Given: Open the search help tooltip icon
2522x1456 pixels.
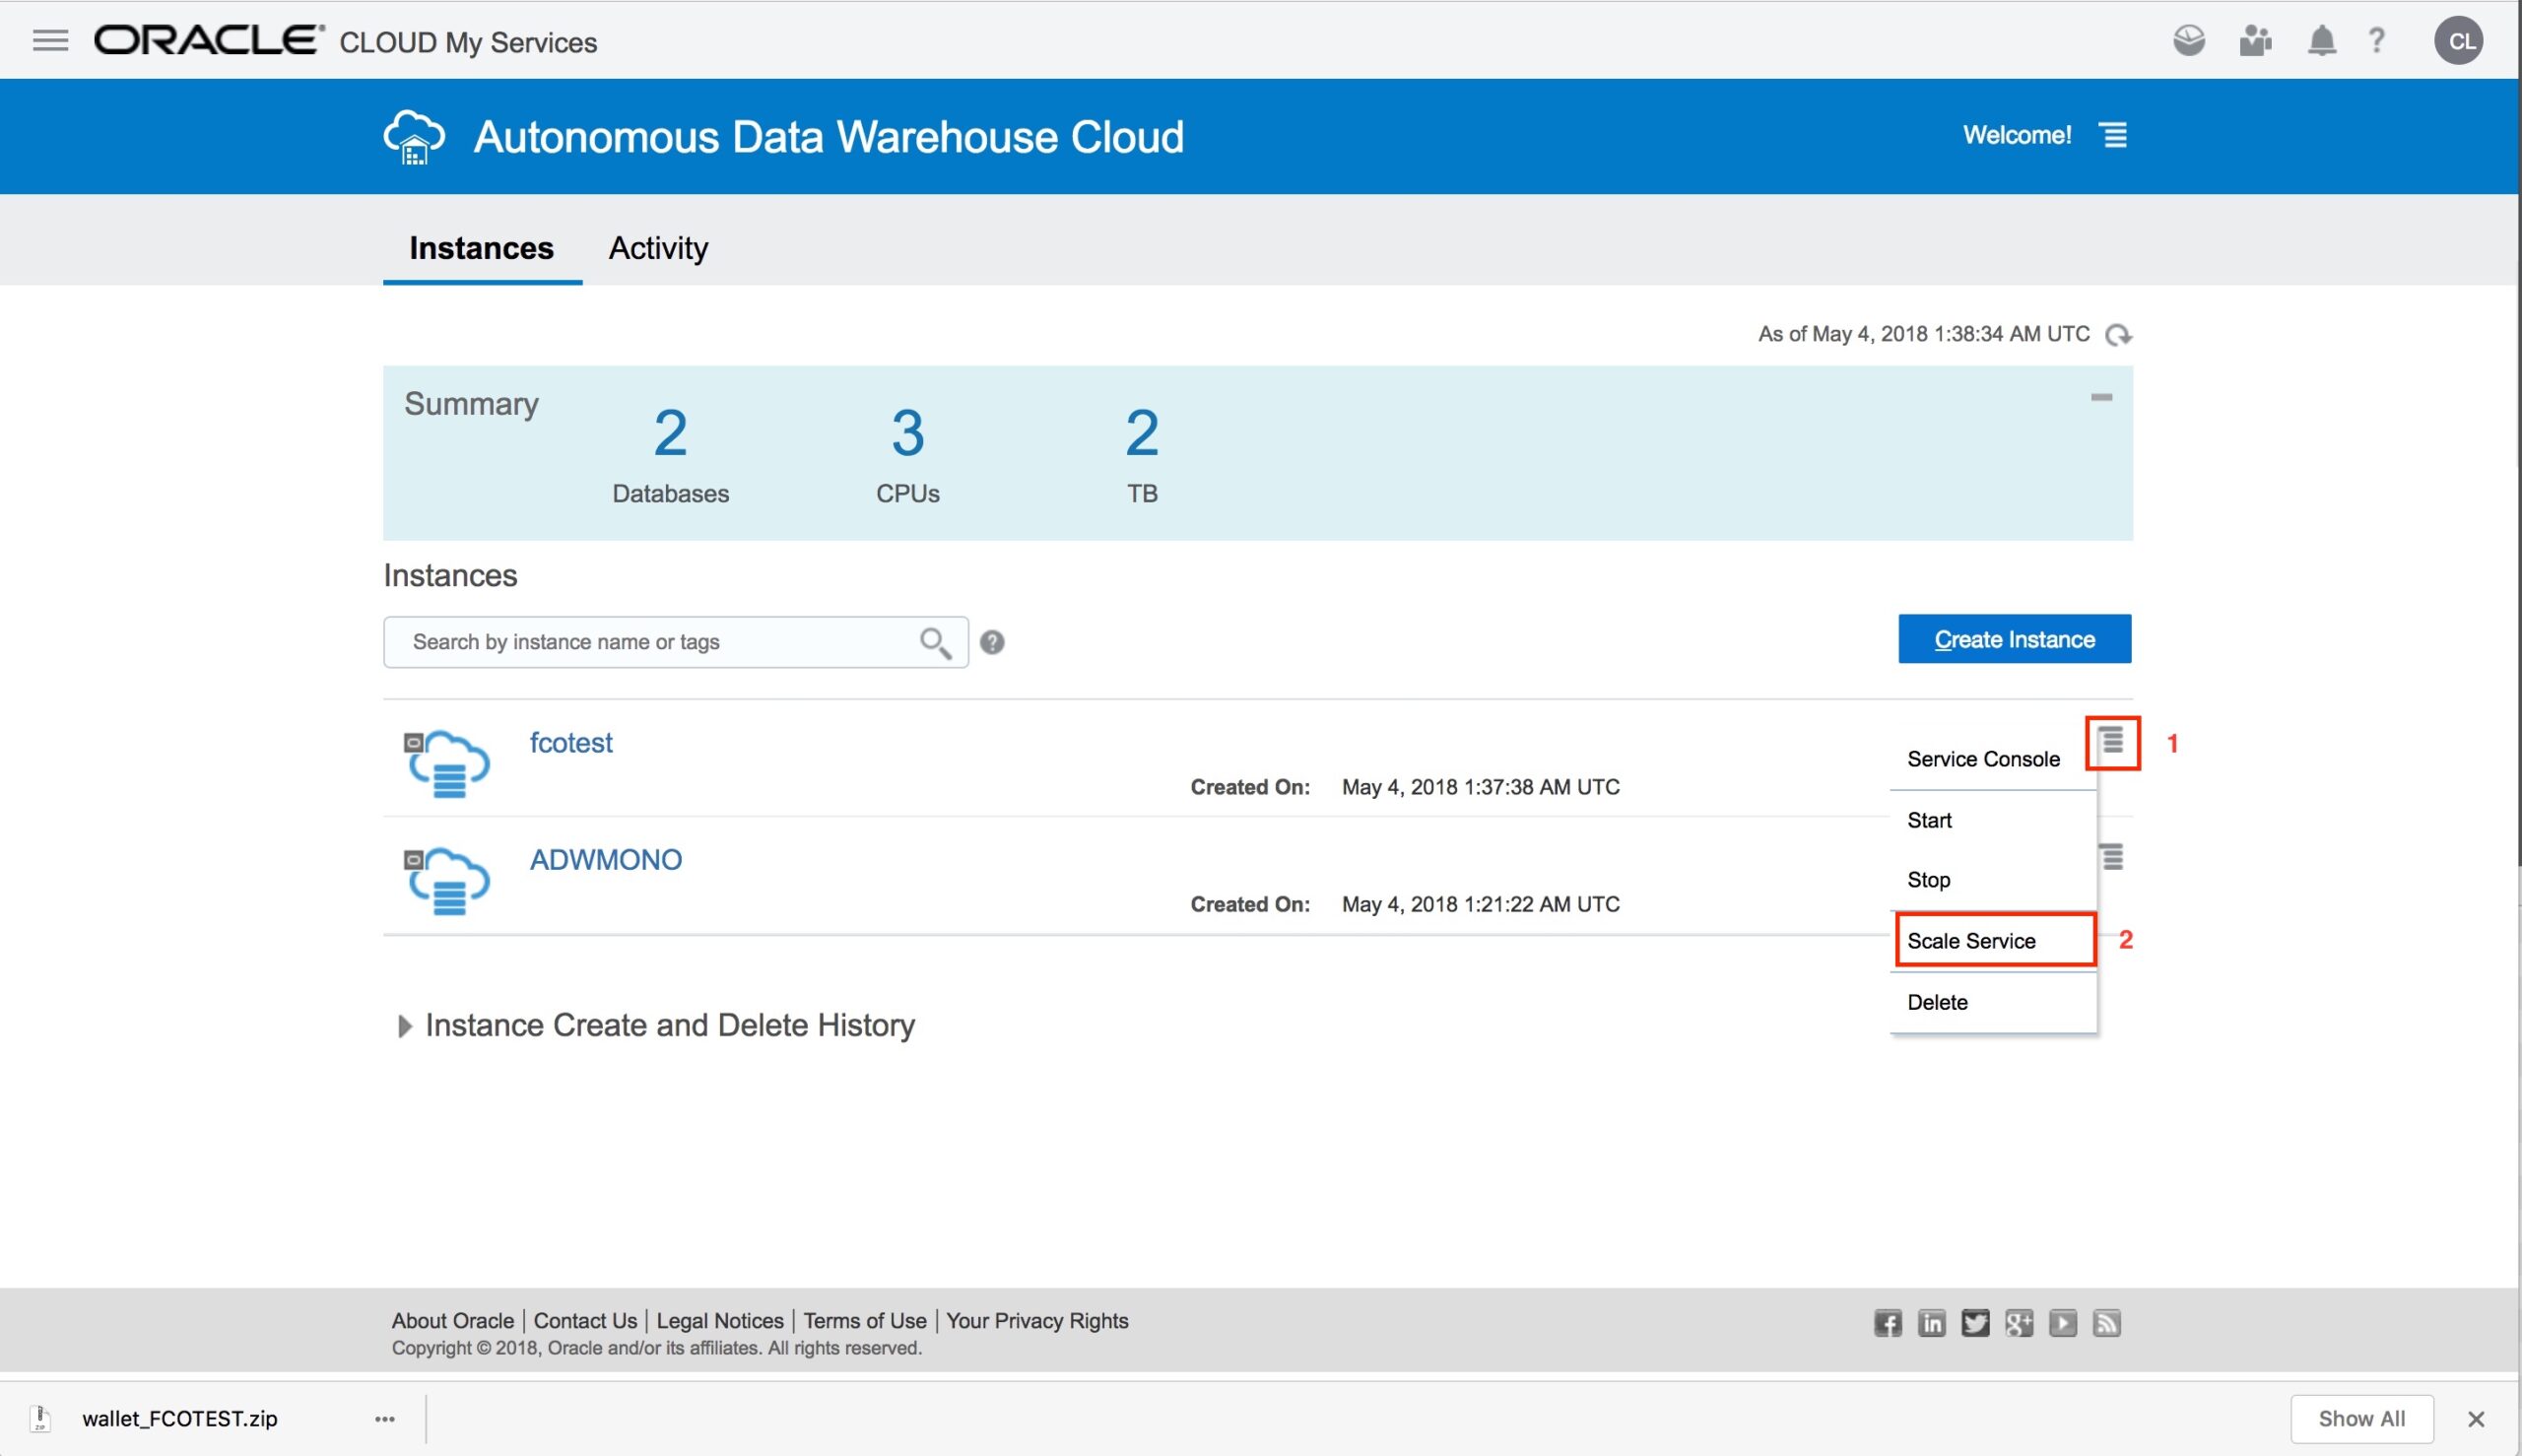Looking at the screenshot, I should click(992, 643).
